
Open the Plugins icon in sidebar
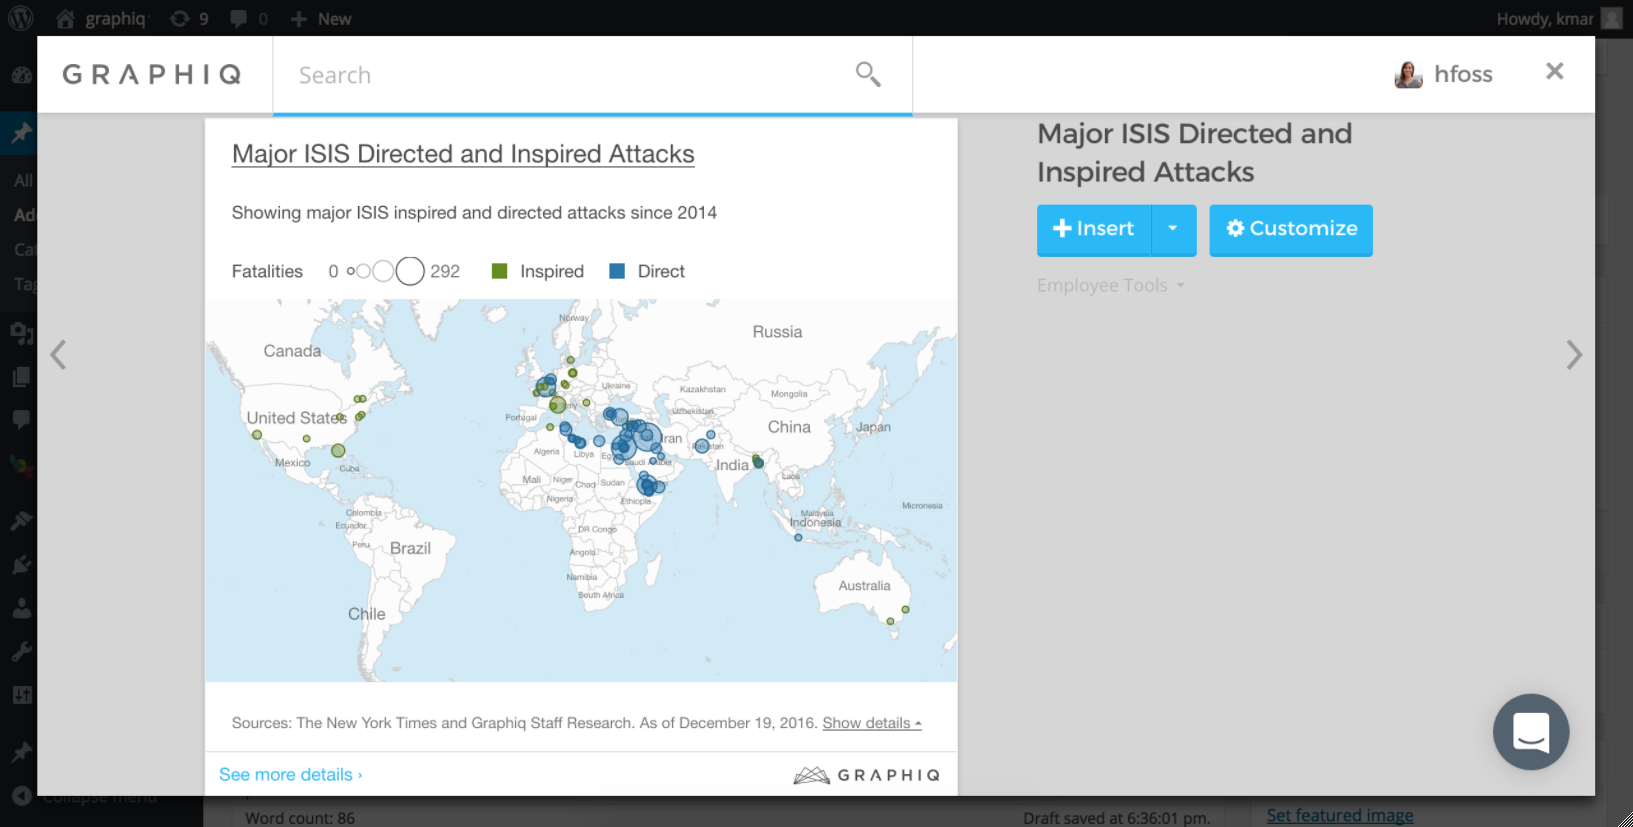(21, 565)
